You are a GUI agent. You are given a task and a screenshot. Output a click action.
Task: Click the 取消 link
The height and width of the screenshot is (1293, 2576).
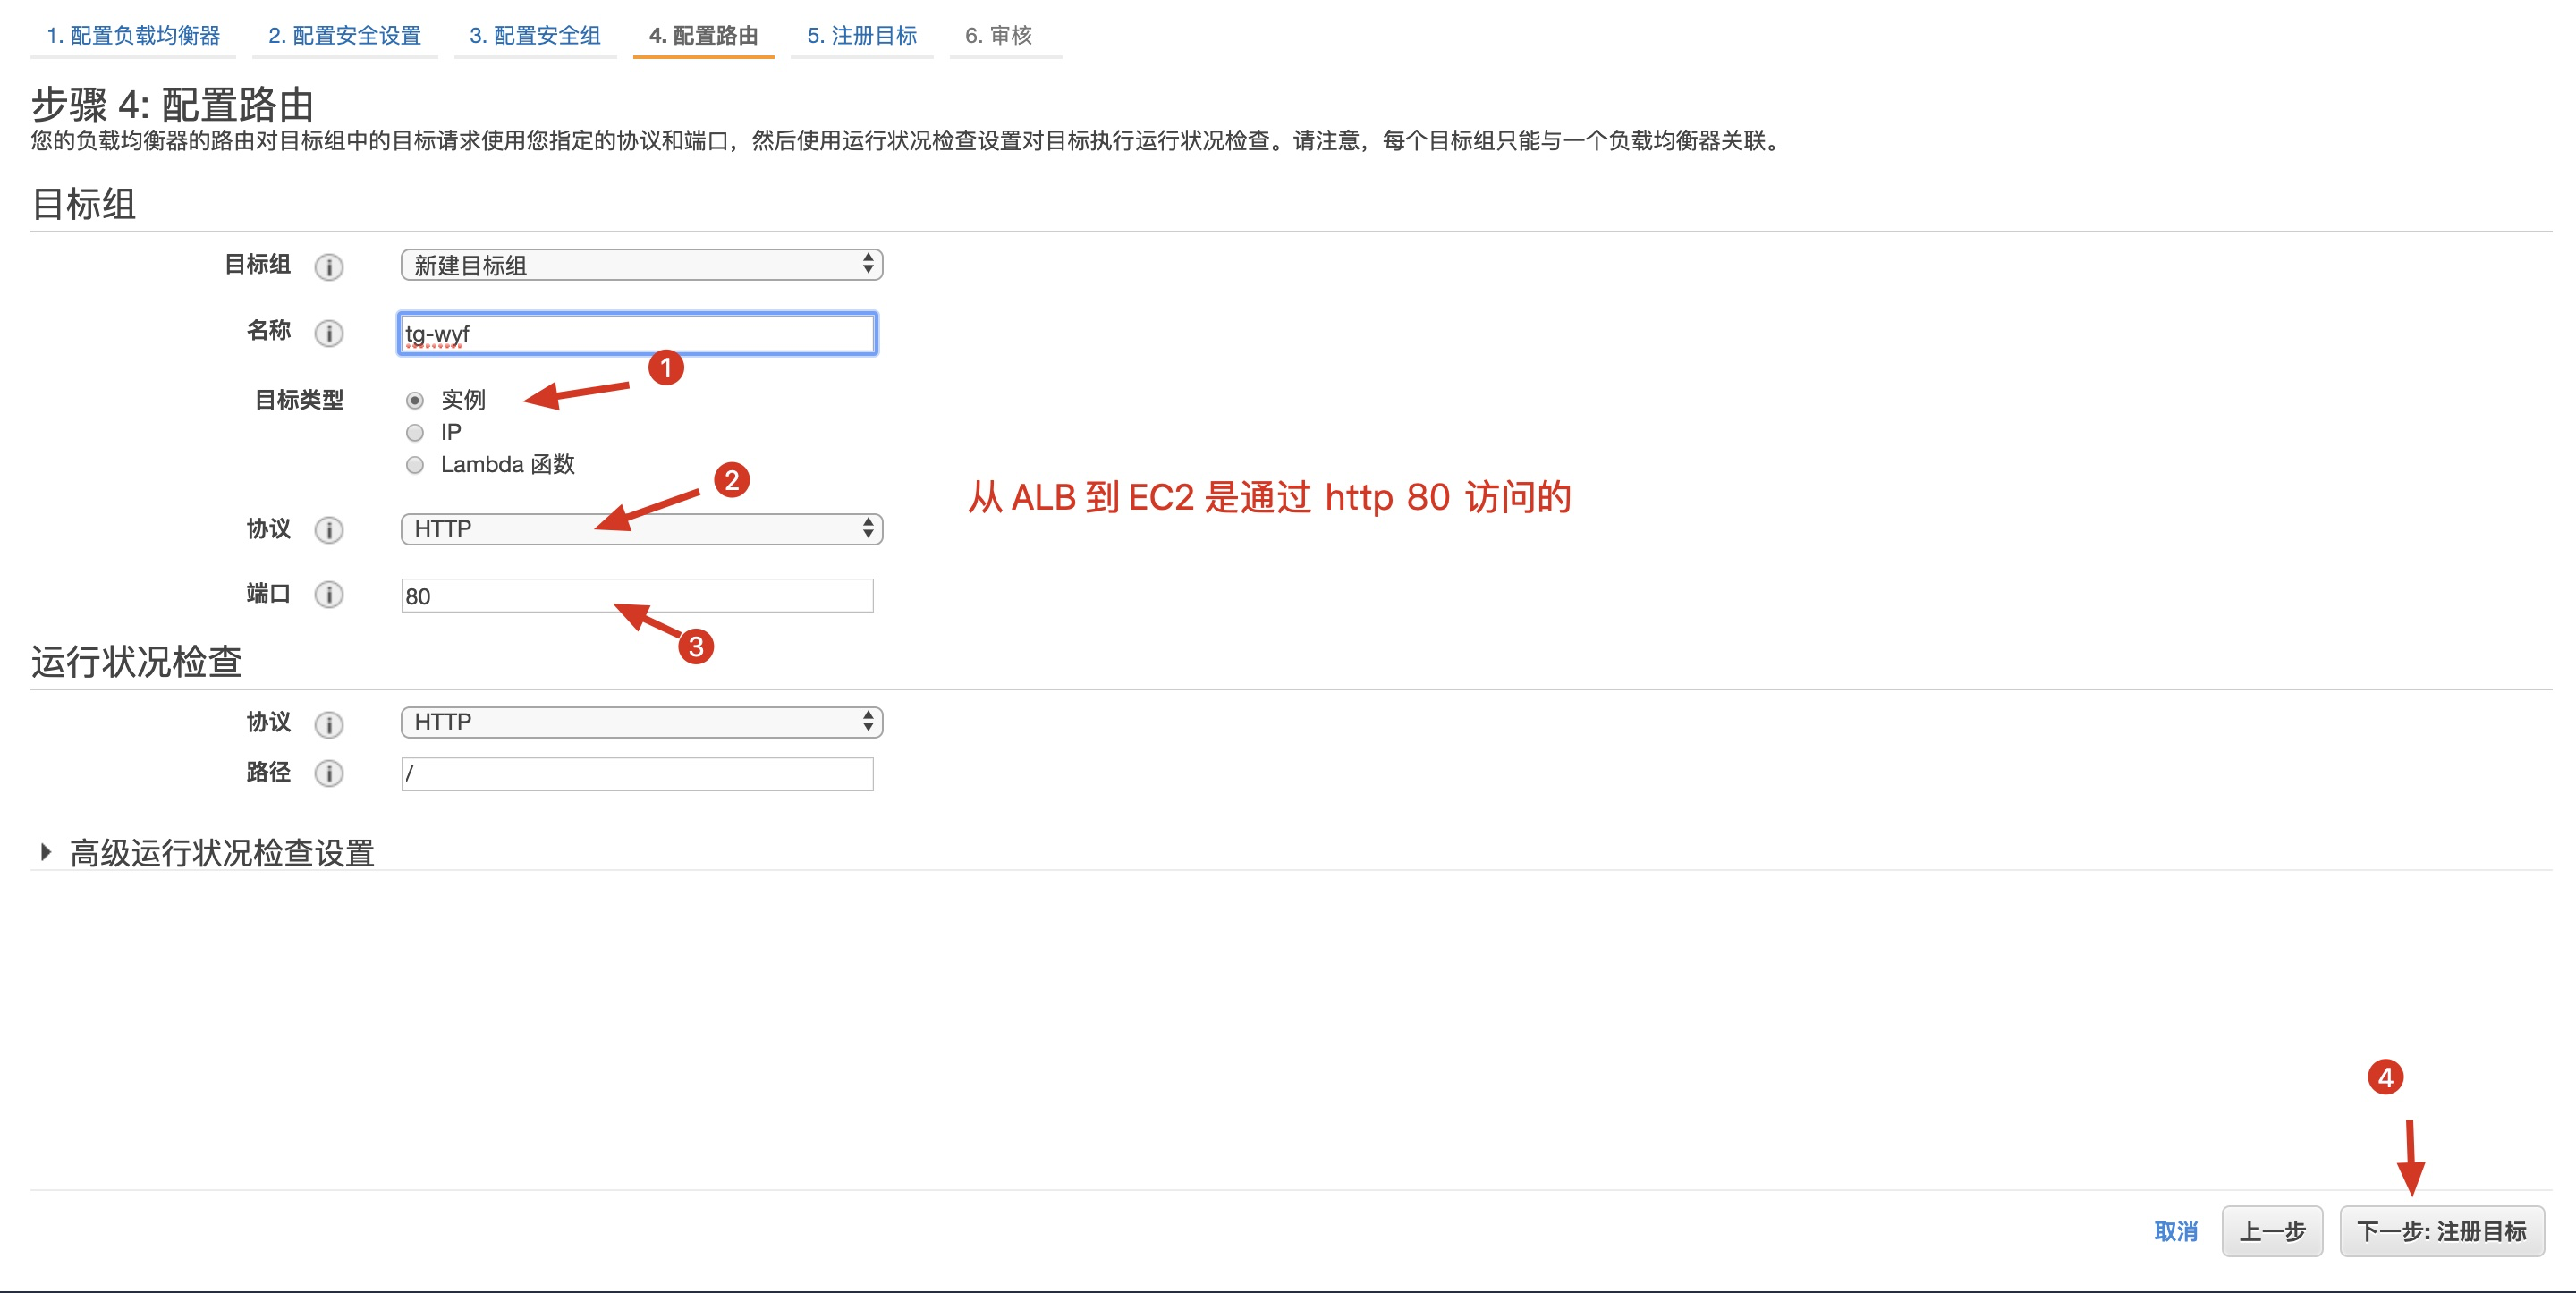click(2175, 1231)
